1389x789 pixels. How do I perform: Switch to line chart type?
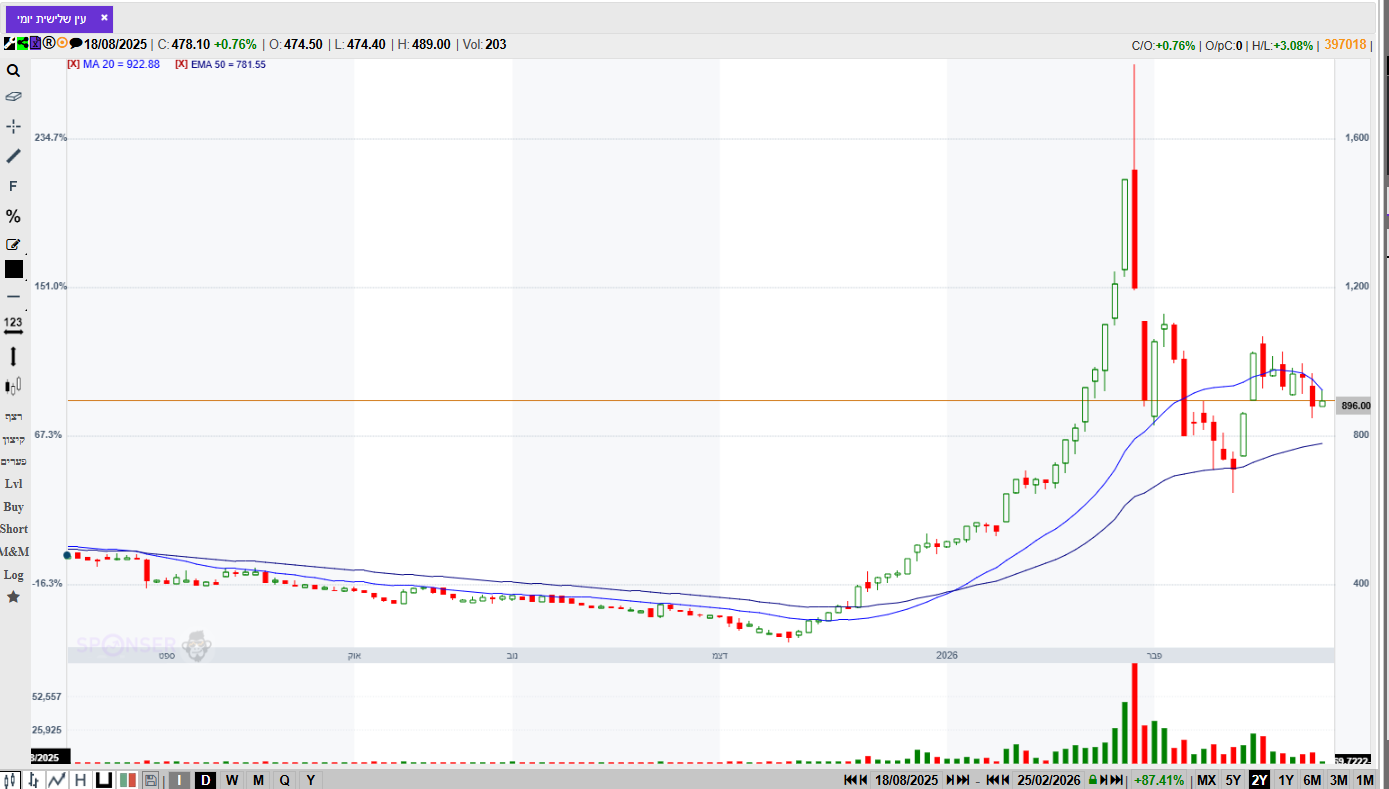tap(57, 780)
